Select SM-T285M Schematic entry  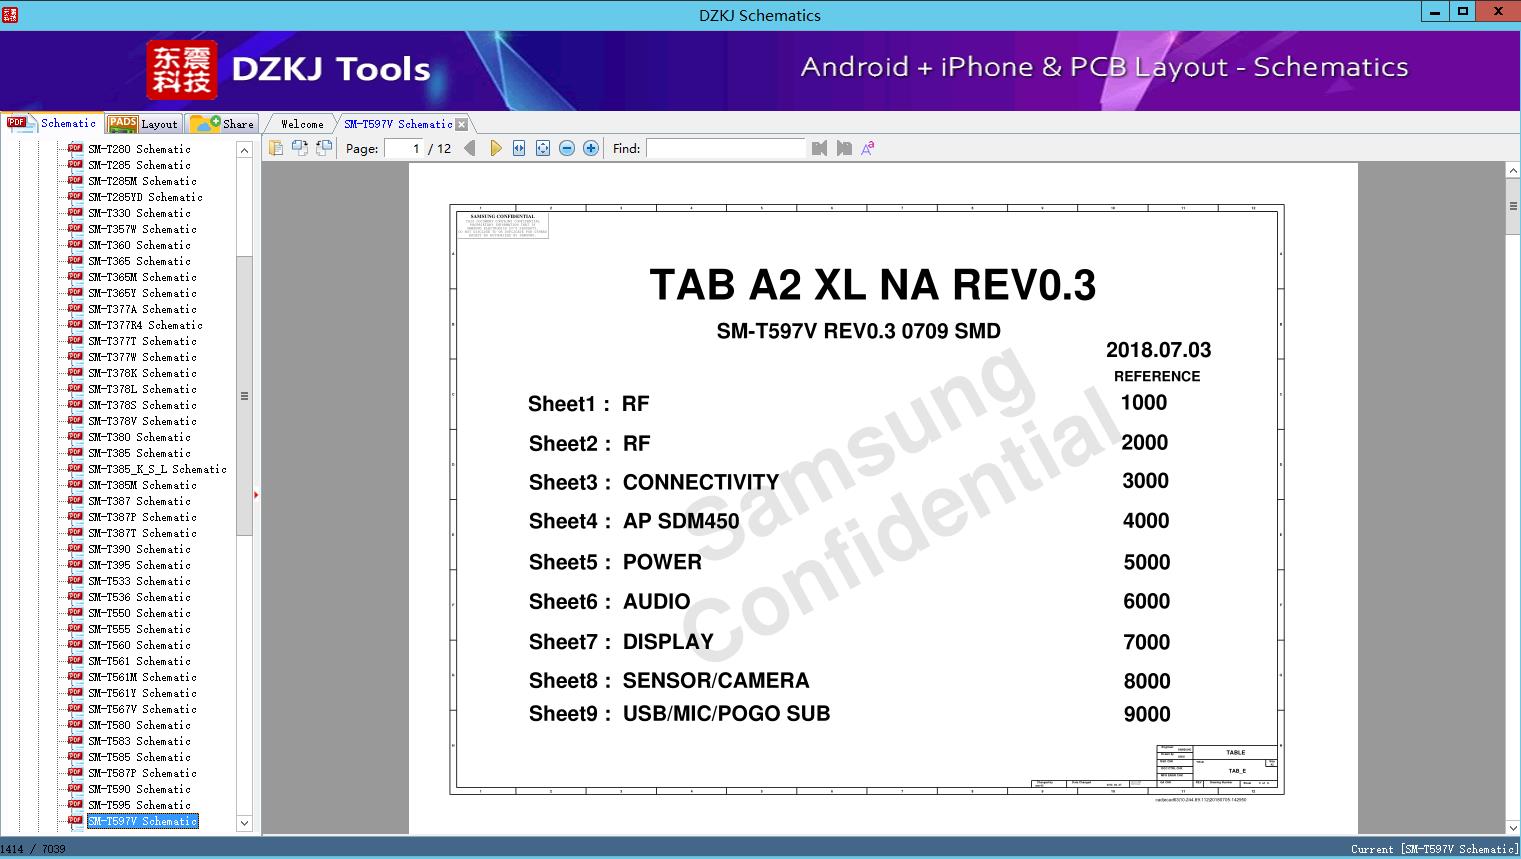tap(142, 181)
